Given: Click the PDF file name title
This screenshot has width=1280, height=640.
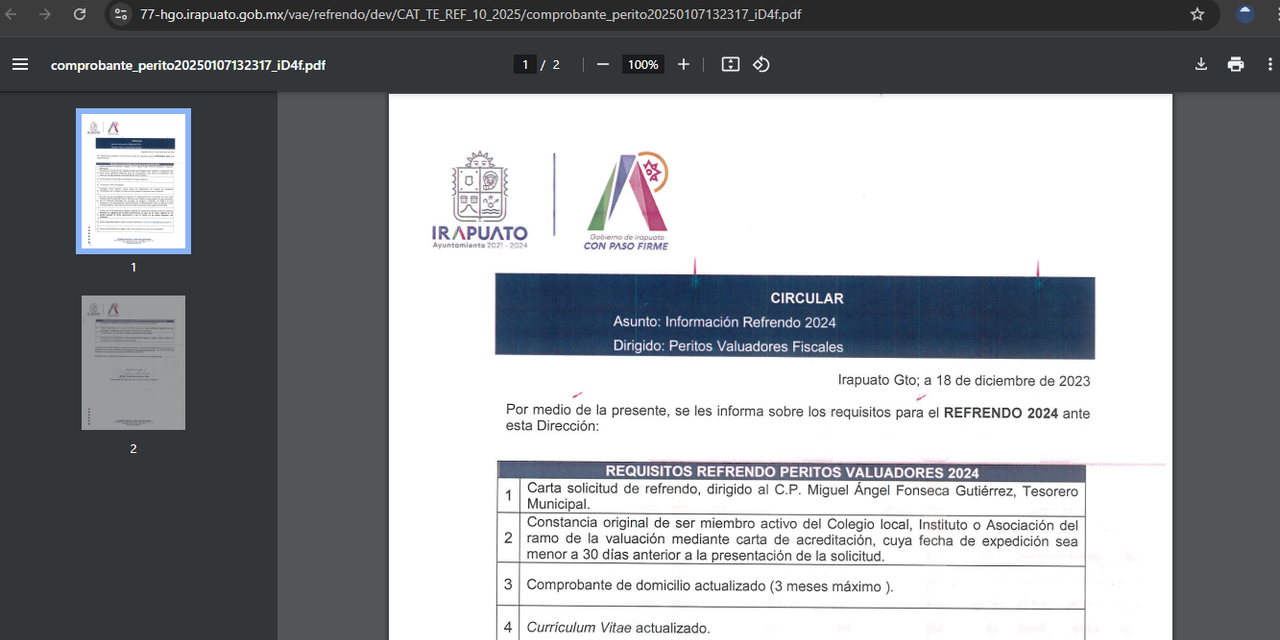Looking at the screenshot, I should tap(188, 65).
